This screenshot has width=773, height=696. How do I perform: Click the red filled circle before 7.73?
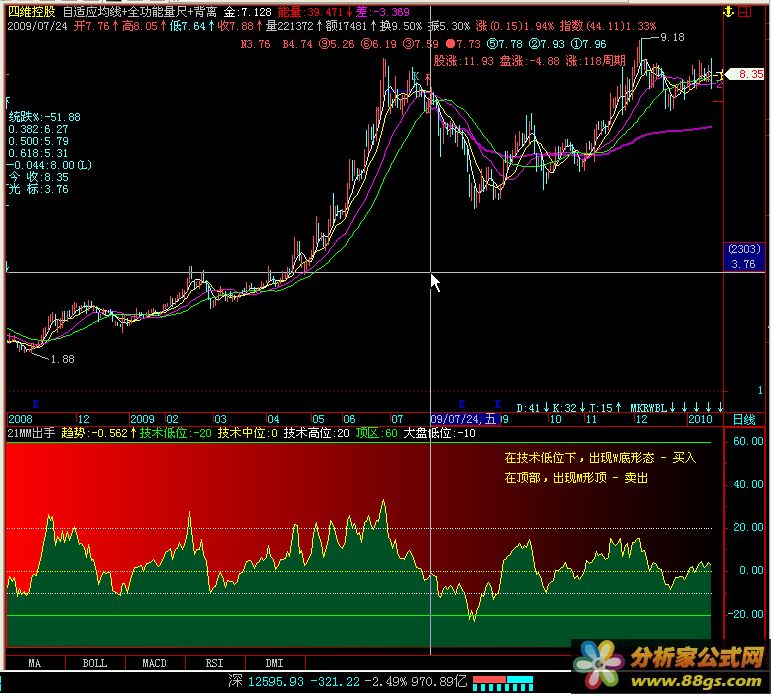click(451, 44)
